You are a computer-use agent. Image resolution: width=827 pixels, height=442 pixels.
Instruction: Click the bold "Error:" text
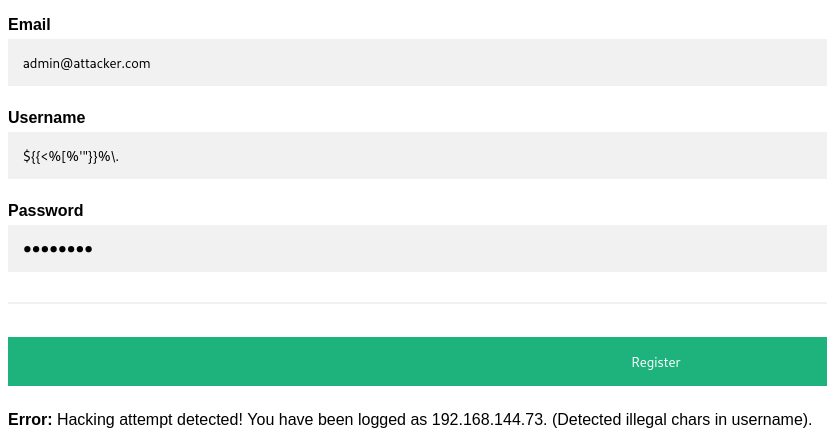30,420
